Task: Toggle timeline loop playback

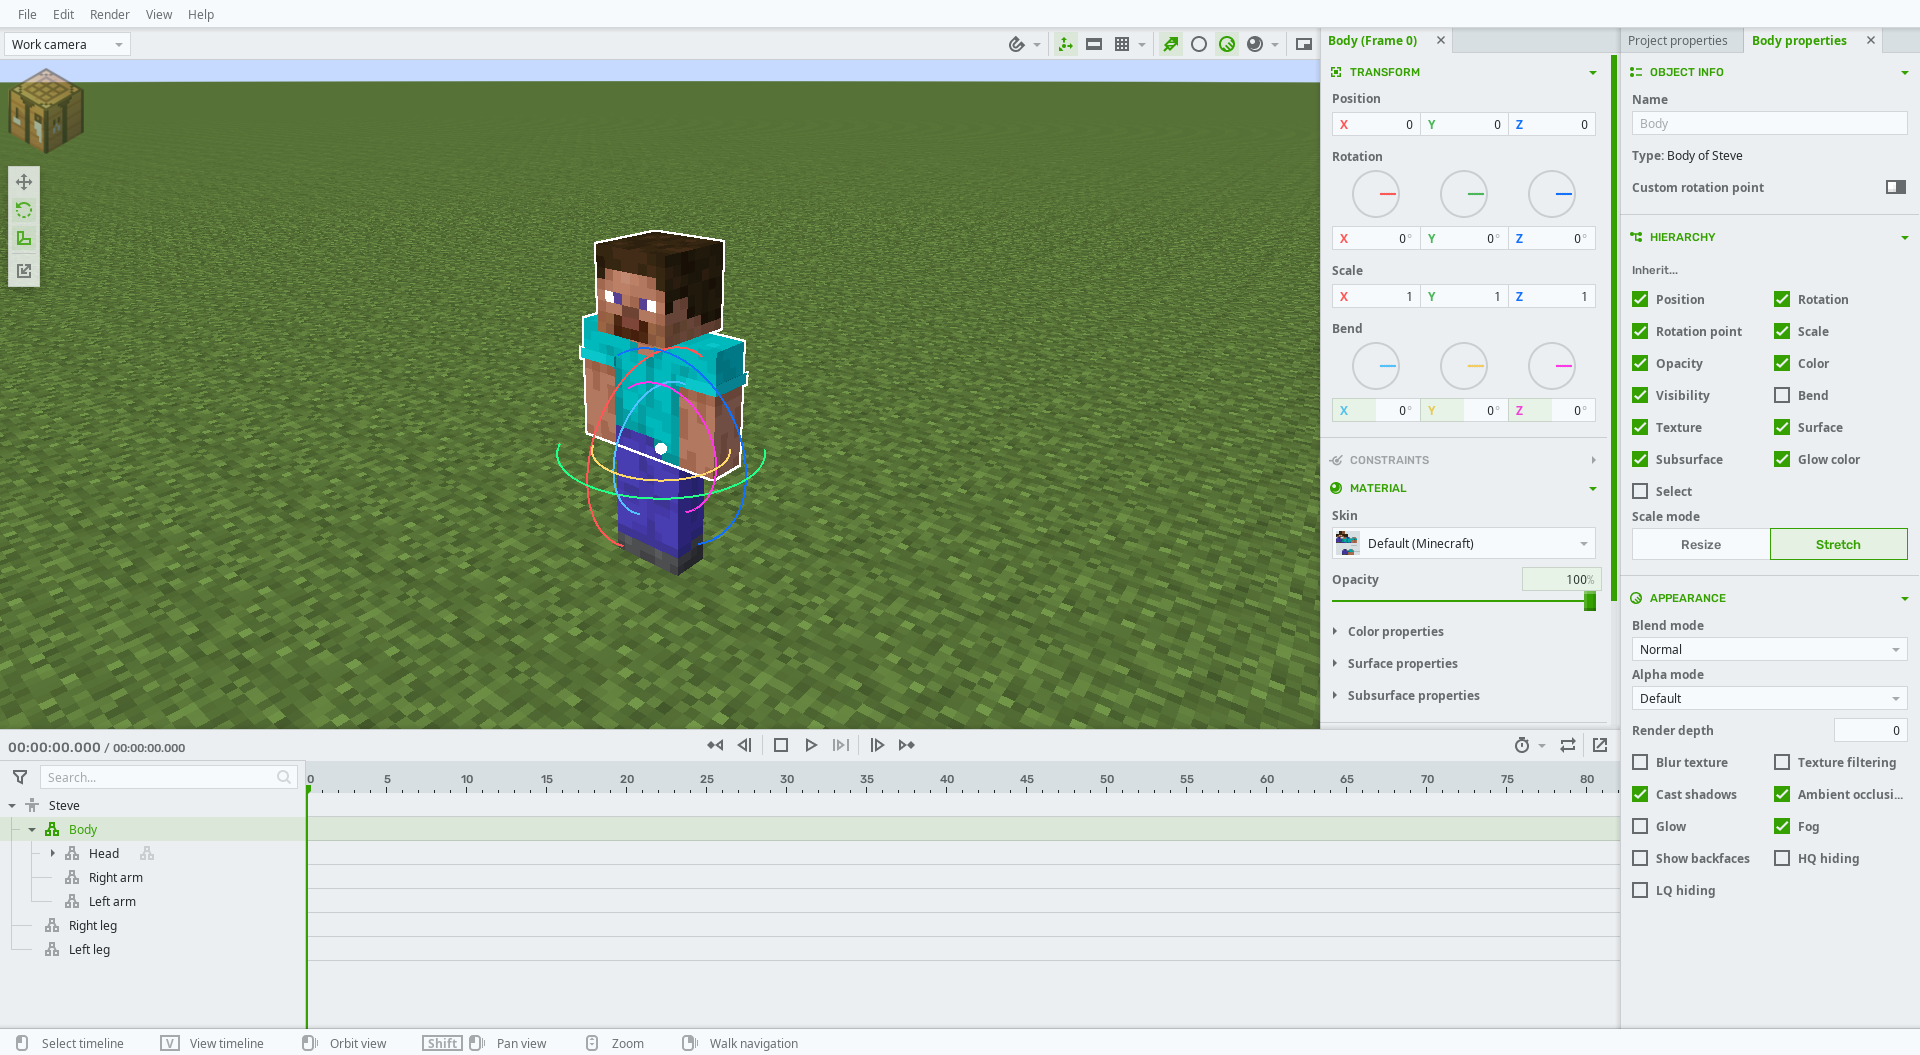Action: pos(1568,745)
